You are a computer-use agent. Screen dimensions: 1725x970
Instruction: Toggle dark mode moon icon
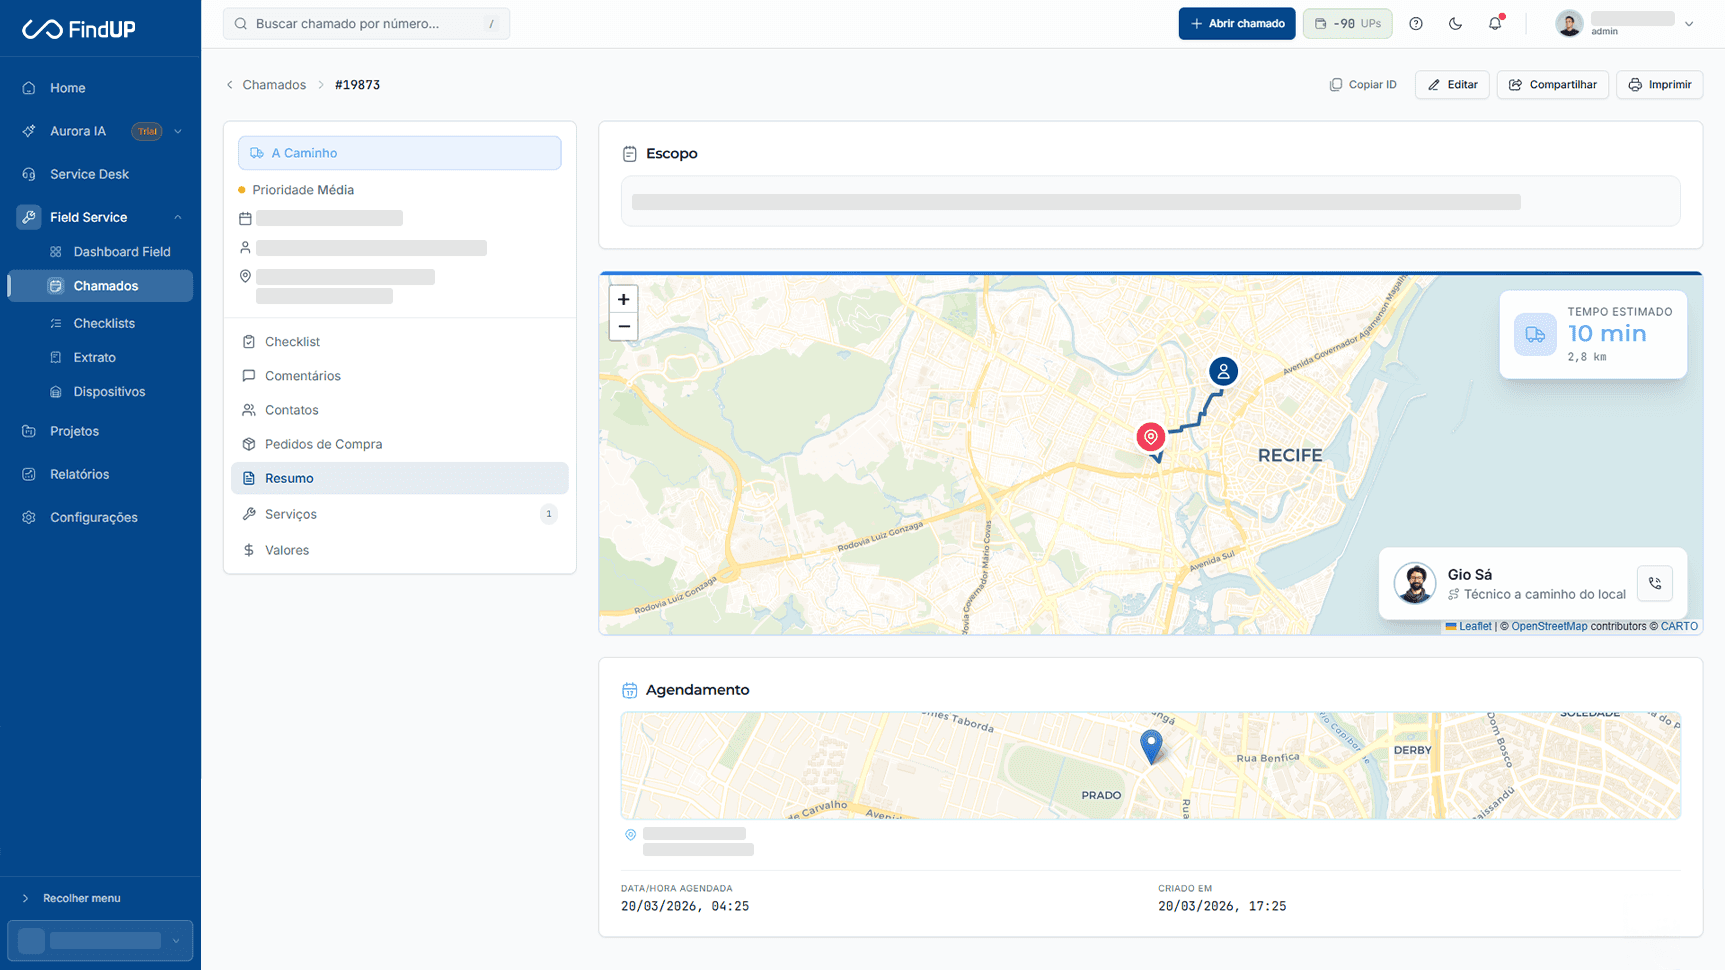coord(1455,24)
